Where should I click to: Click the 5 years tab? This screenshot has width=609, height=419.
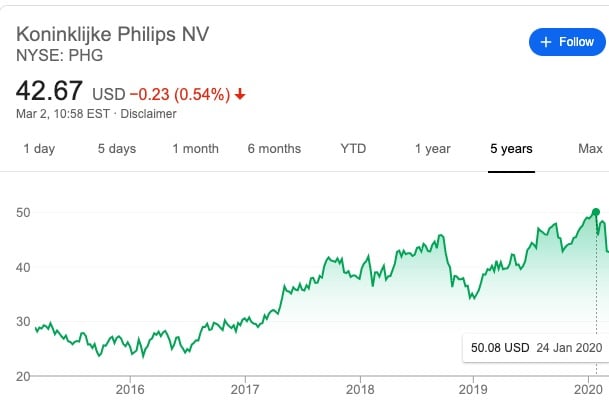pyautogui.click(x=511, y=149)
